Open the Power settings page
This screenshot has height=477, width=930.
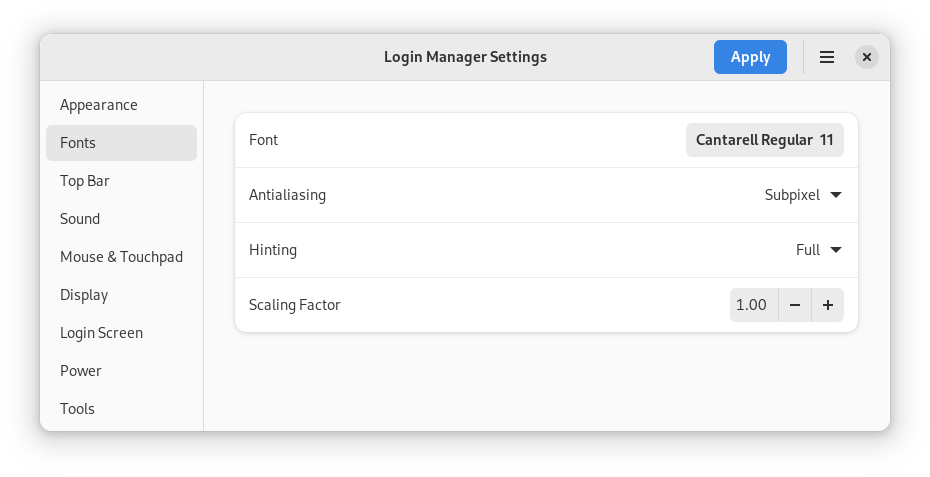(x=81, y=371)
